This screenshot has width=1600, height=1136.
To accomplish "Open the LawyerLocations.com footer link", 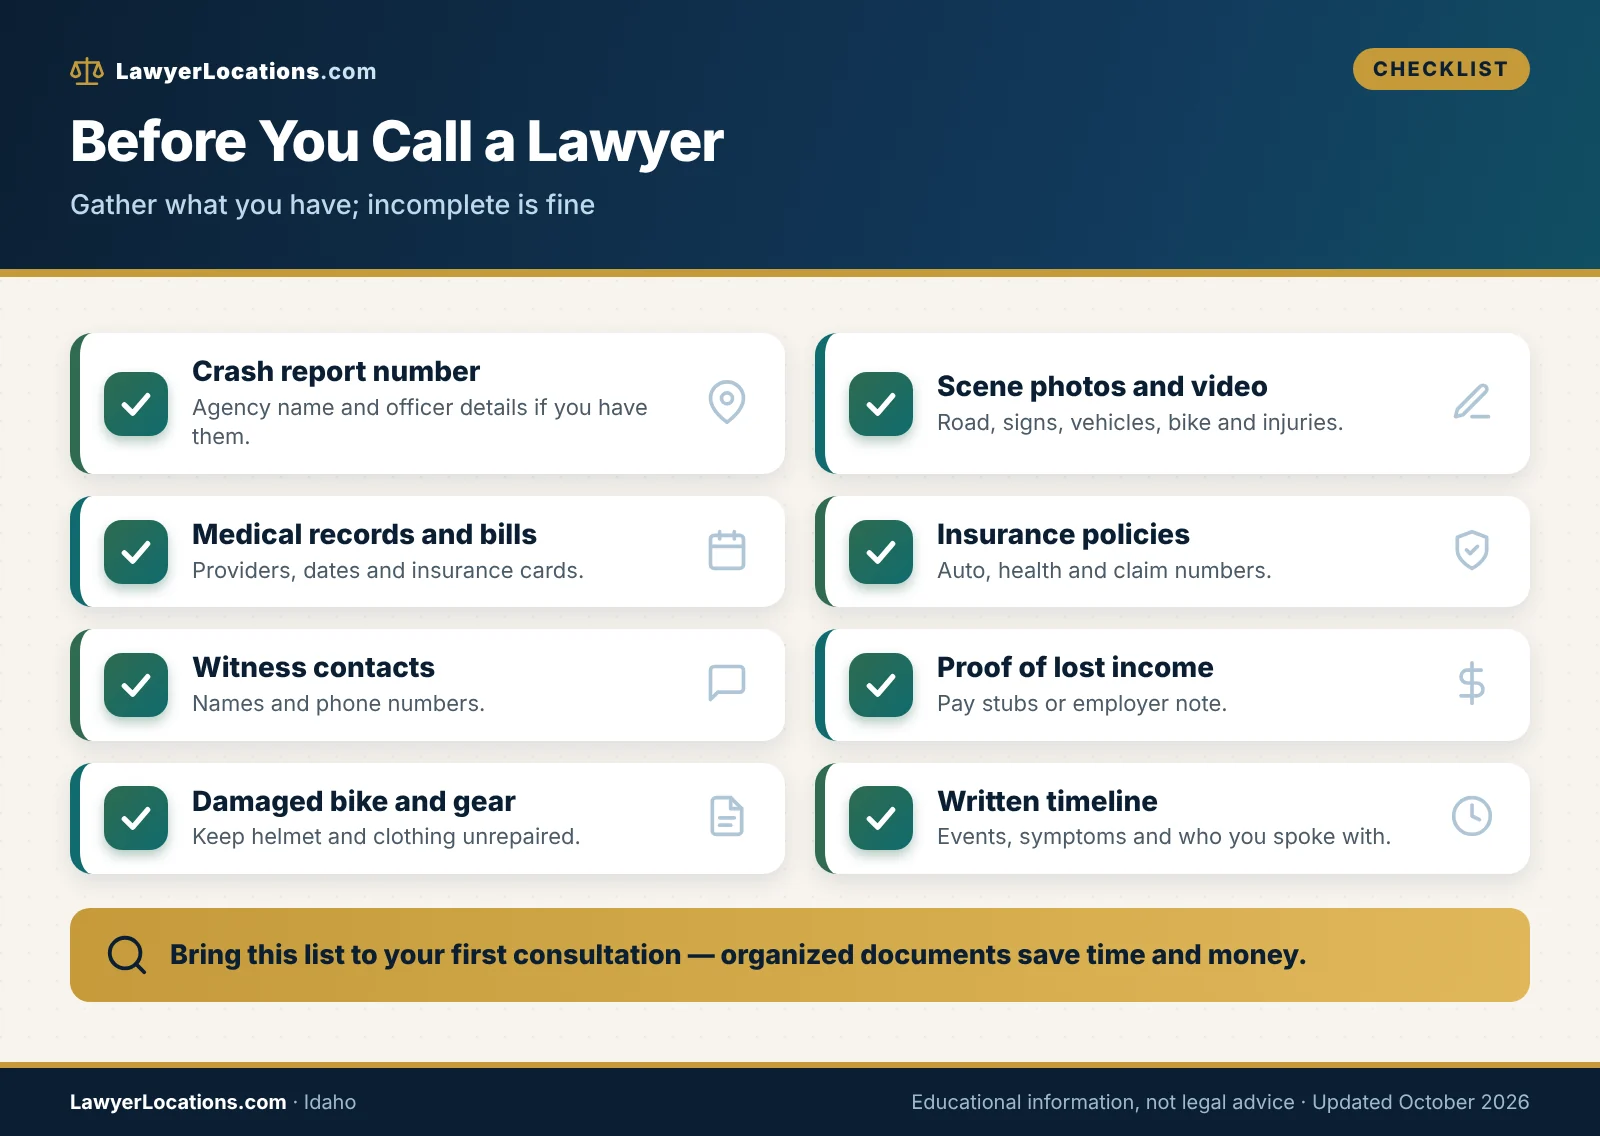I will [x=178, y=1102].
